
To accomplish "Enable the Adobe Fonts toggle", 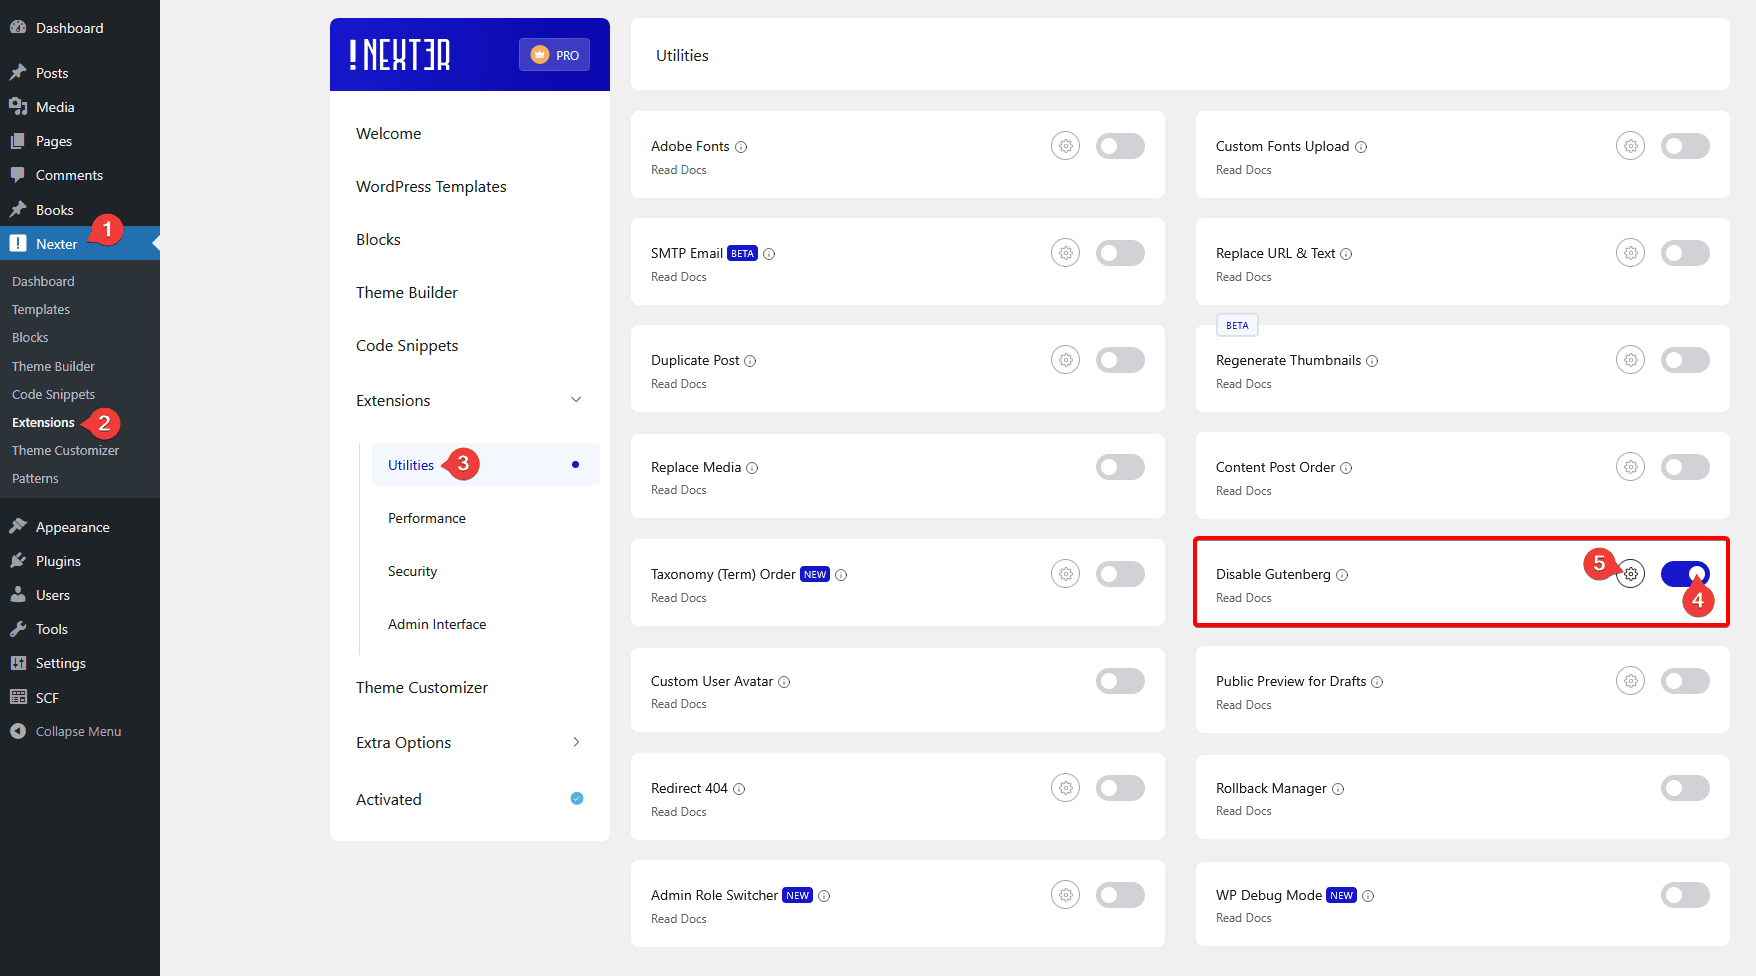I will [x=1120, y=145].
